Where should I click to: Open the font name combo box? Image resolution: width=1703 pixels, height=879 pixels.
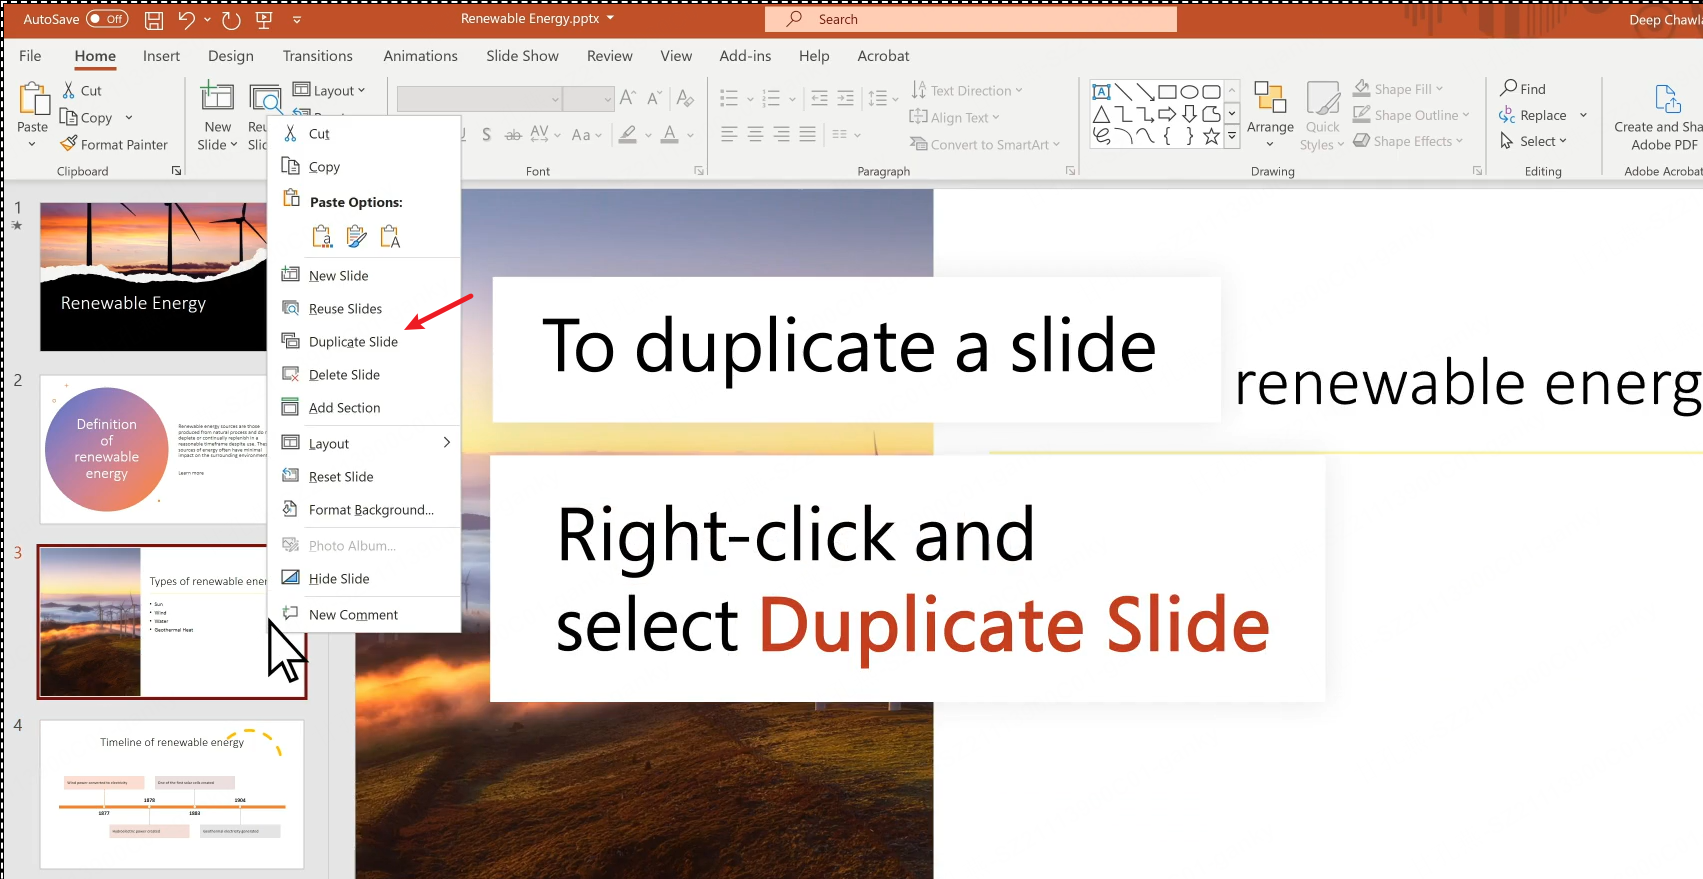pyautogui.click(x=479, y=98)
